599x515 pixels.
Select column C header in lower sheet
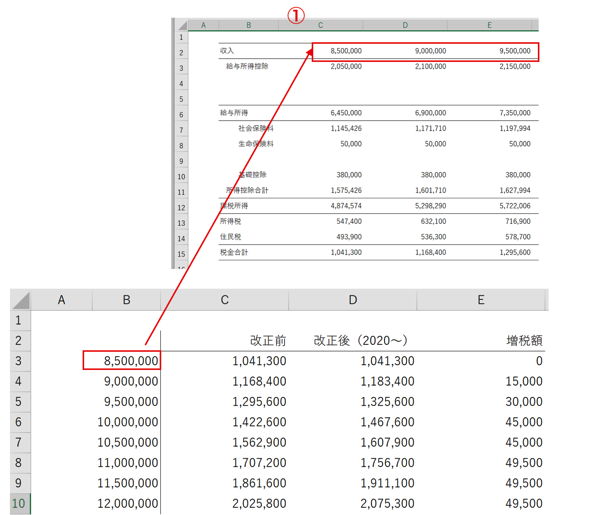click(x=225, y=300)
